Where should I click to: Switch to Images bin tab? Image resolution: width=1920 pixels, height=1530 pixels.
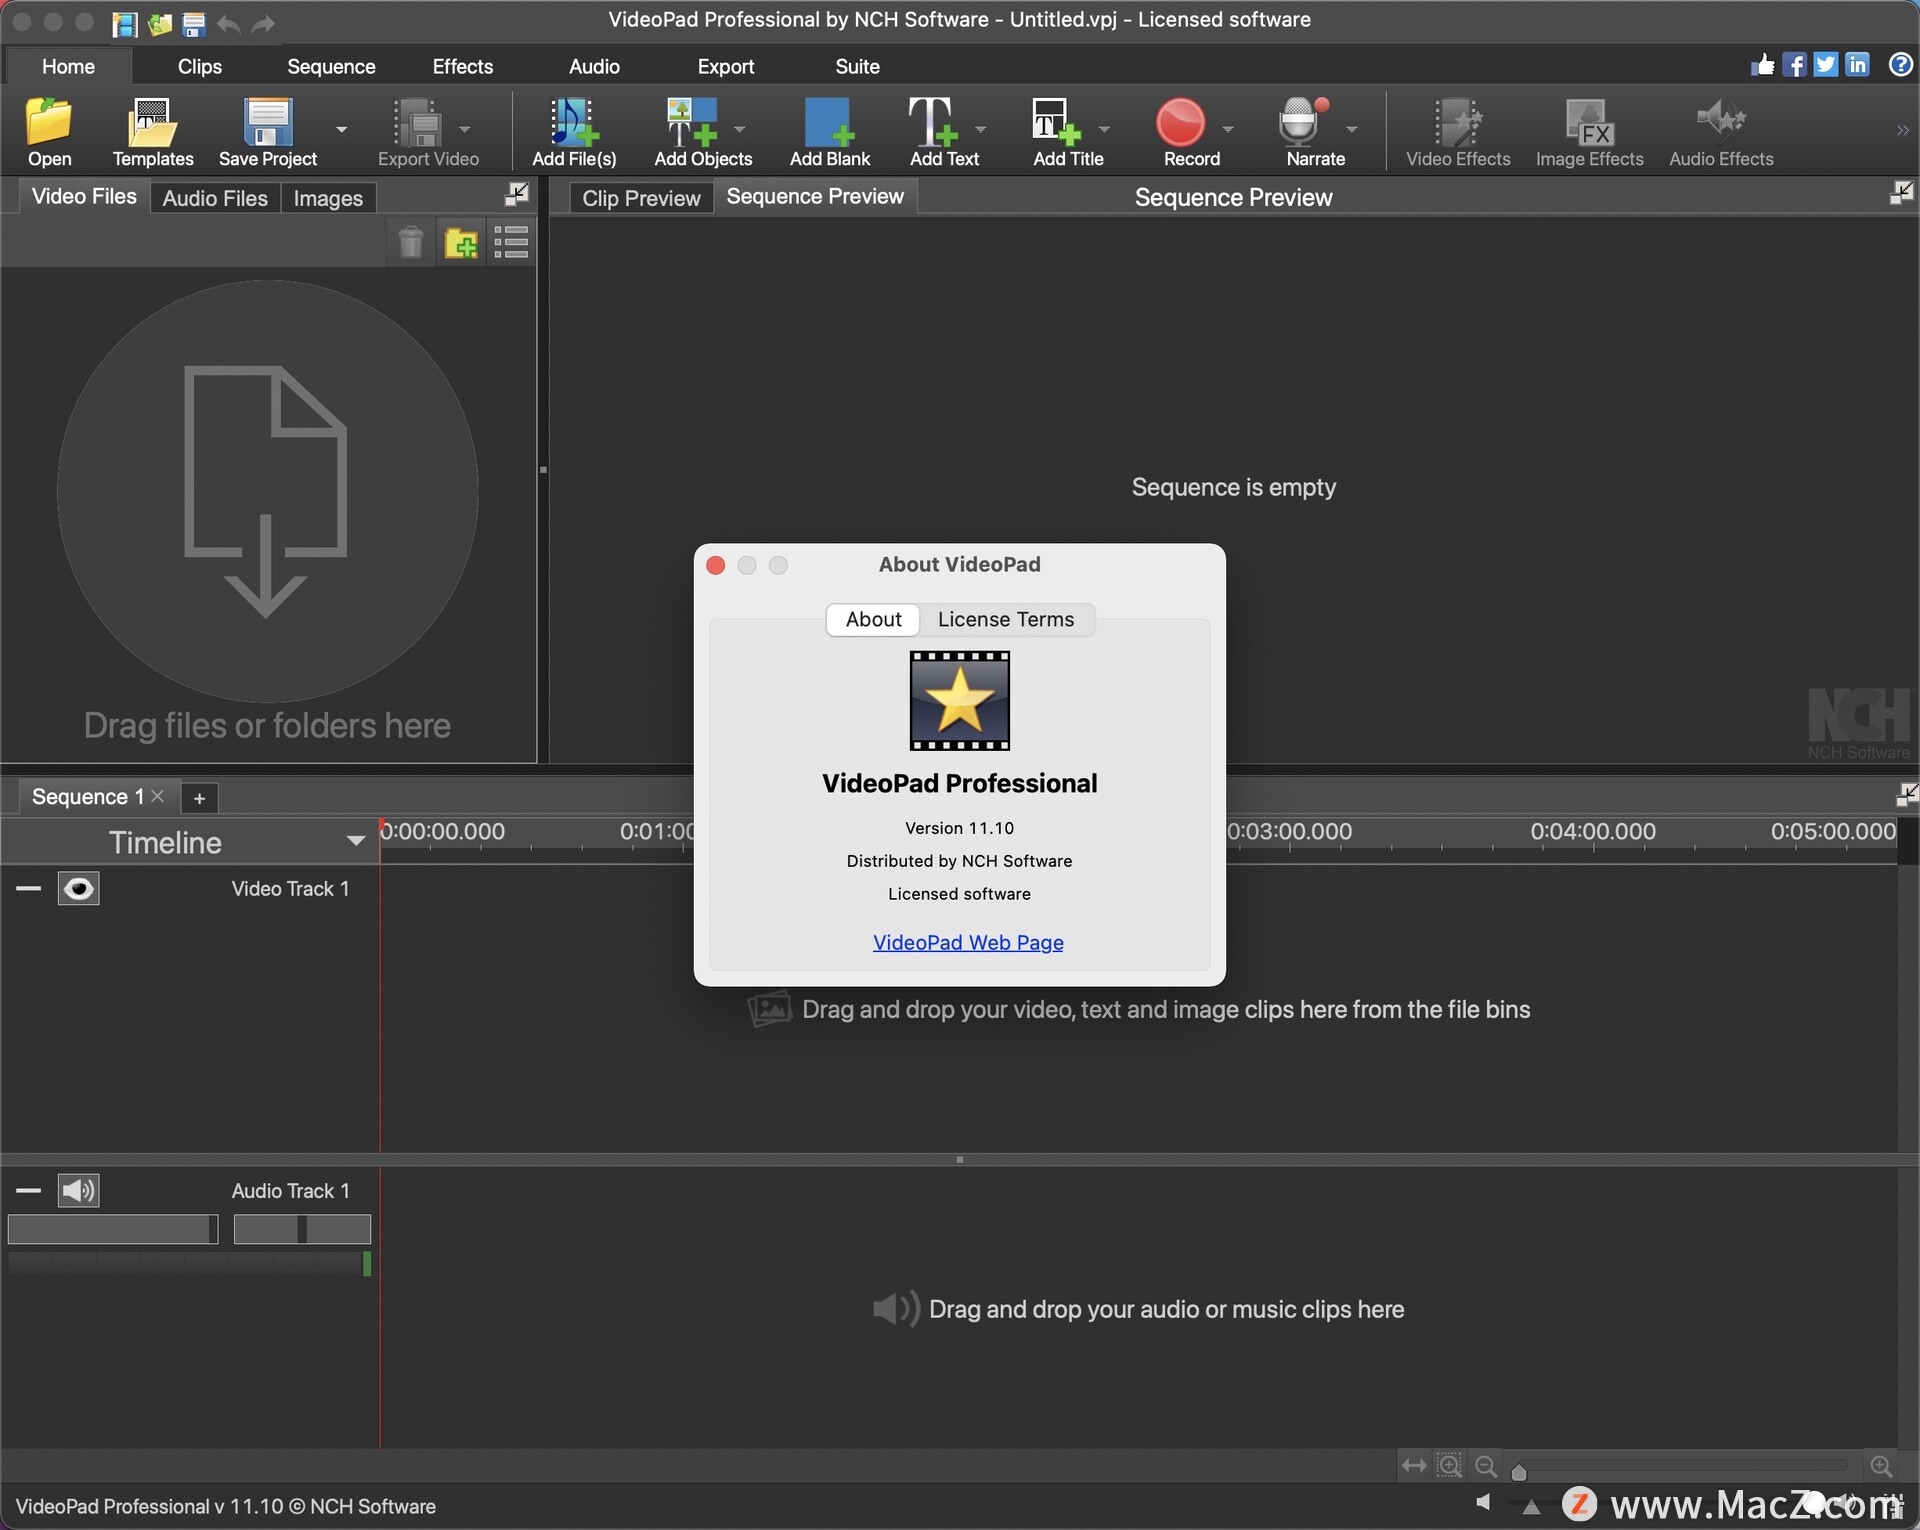[x=328, y=198]
